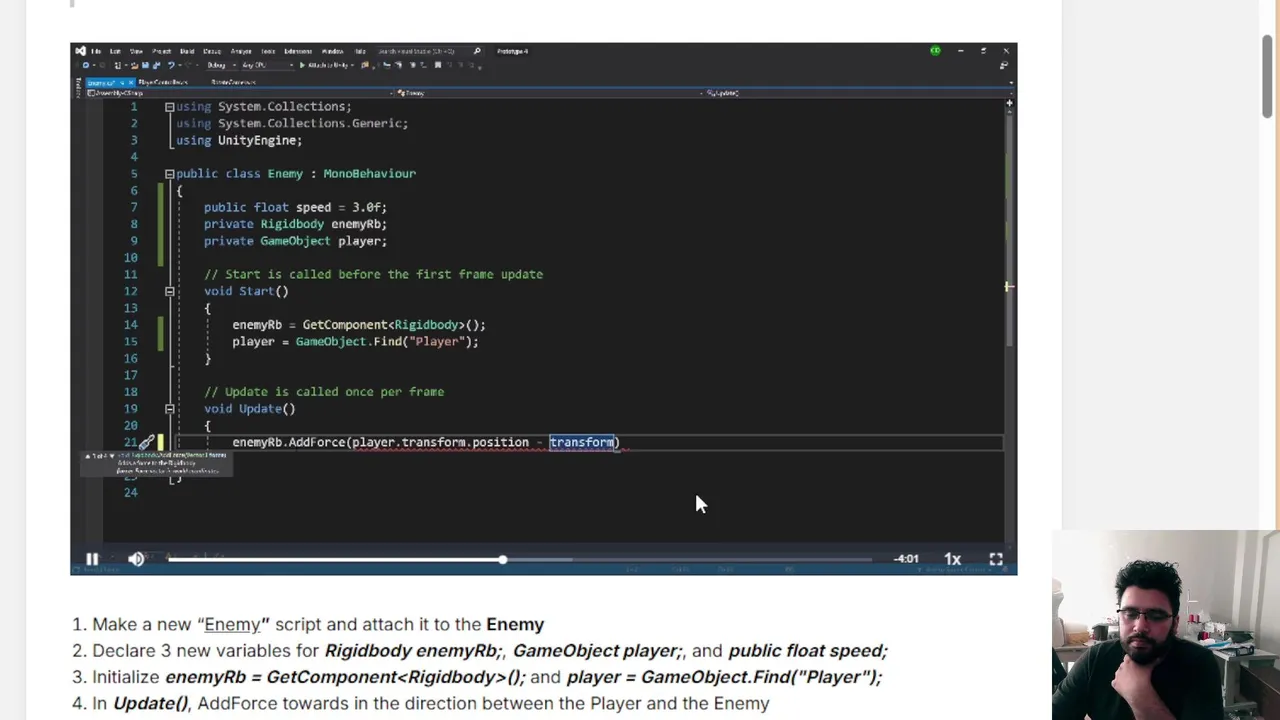Click the save icon in Visual Studio toolbar
The width and height of the screenshot is (1280, 720).
[x=145, y=65]
